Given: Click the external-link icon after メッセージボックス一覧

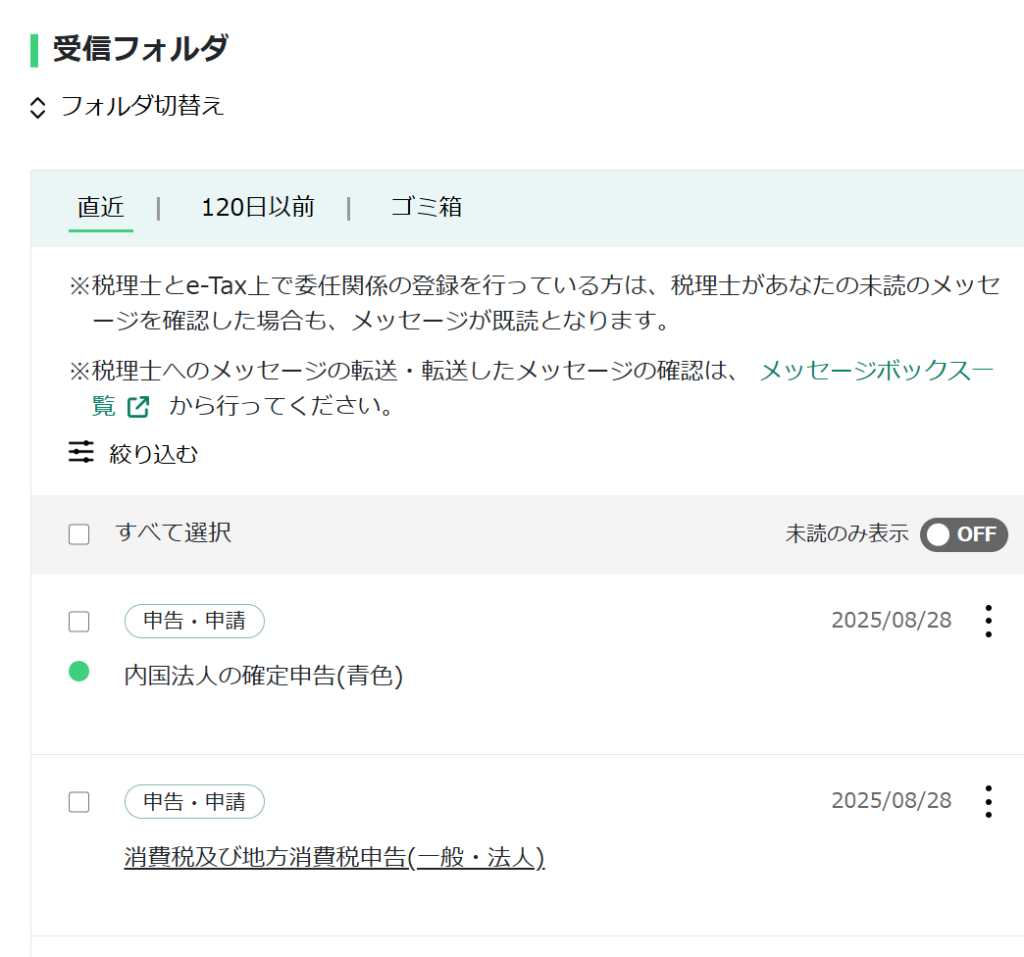Looking at the screenshot, I should click(x=138, y=407).
